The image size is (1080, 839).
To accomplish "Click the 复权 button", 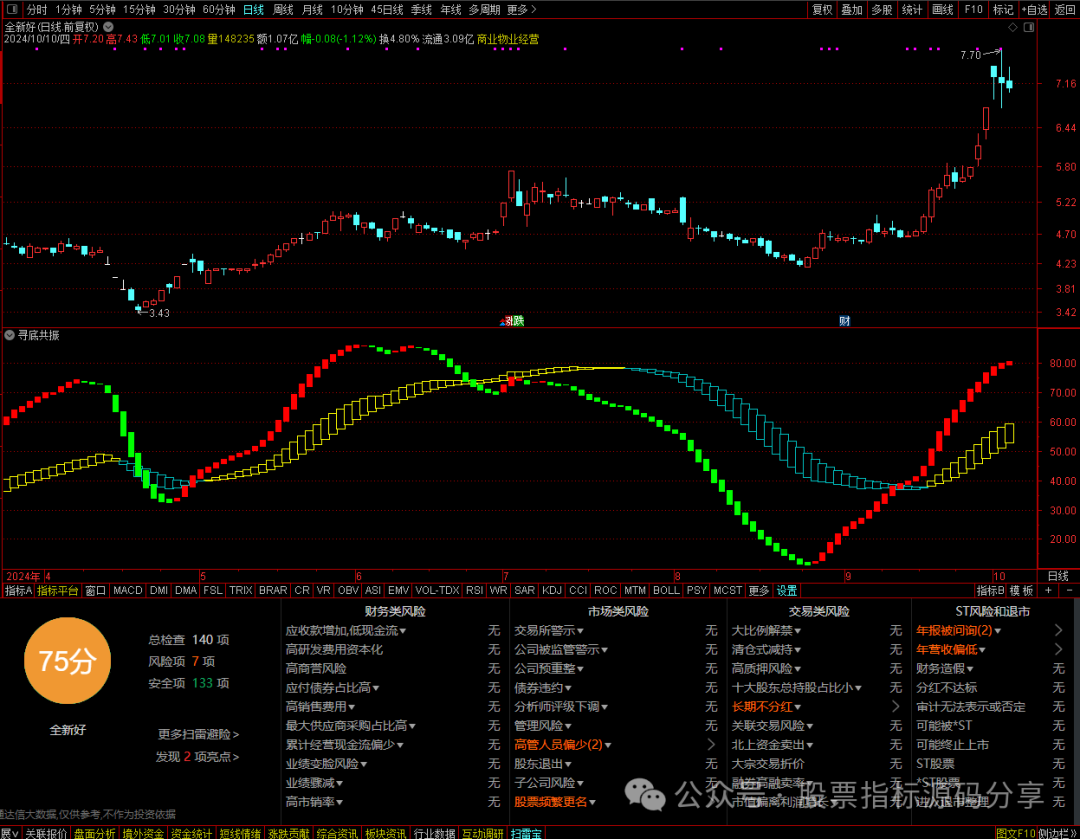I will [822, 10].
